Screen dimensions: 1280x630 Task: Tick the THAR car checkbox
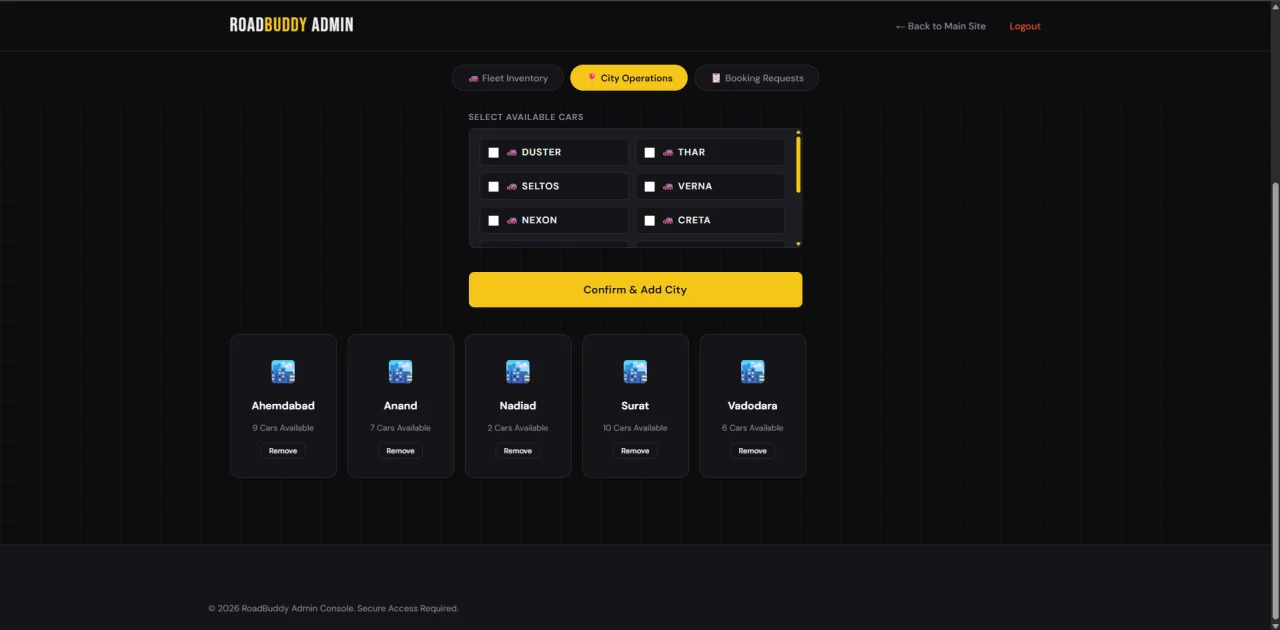click(x=650, y=153)
